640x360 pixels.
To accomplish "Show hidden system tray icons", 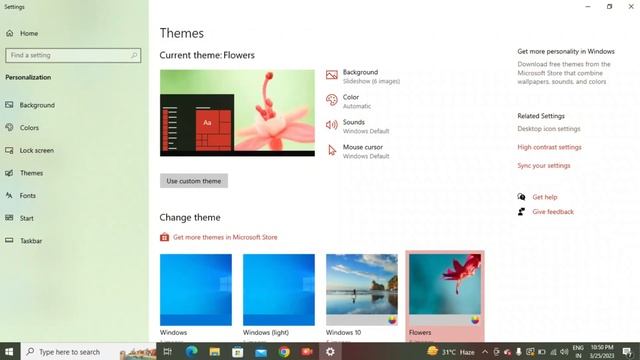I will (484, 352).
